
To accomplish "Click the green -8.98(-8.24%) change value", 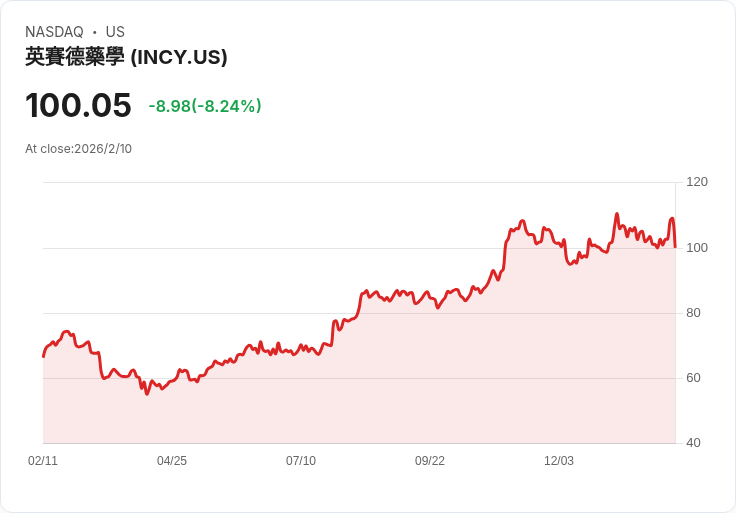I will [x=205, y=106].
